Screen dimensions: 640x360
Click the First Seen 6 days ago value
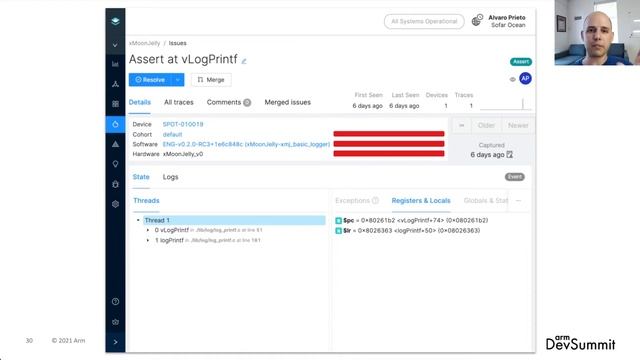point(367,106)
